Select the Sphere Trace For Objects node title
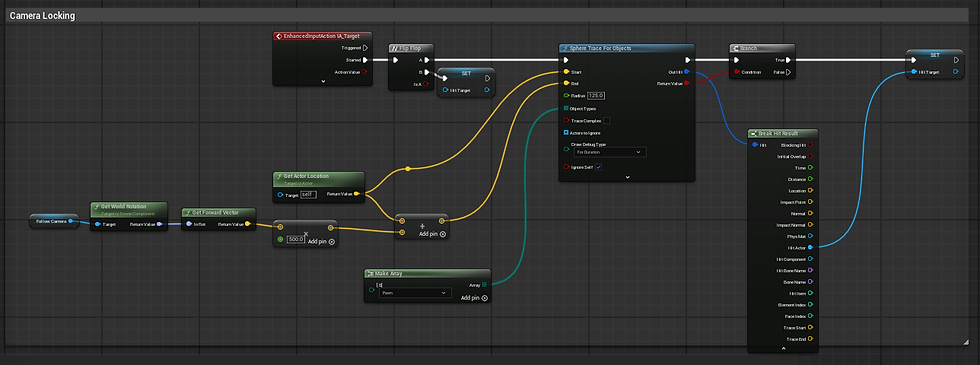 coord(600,48)
